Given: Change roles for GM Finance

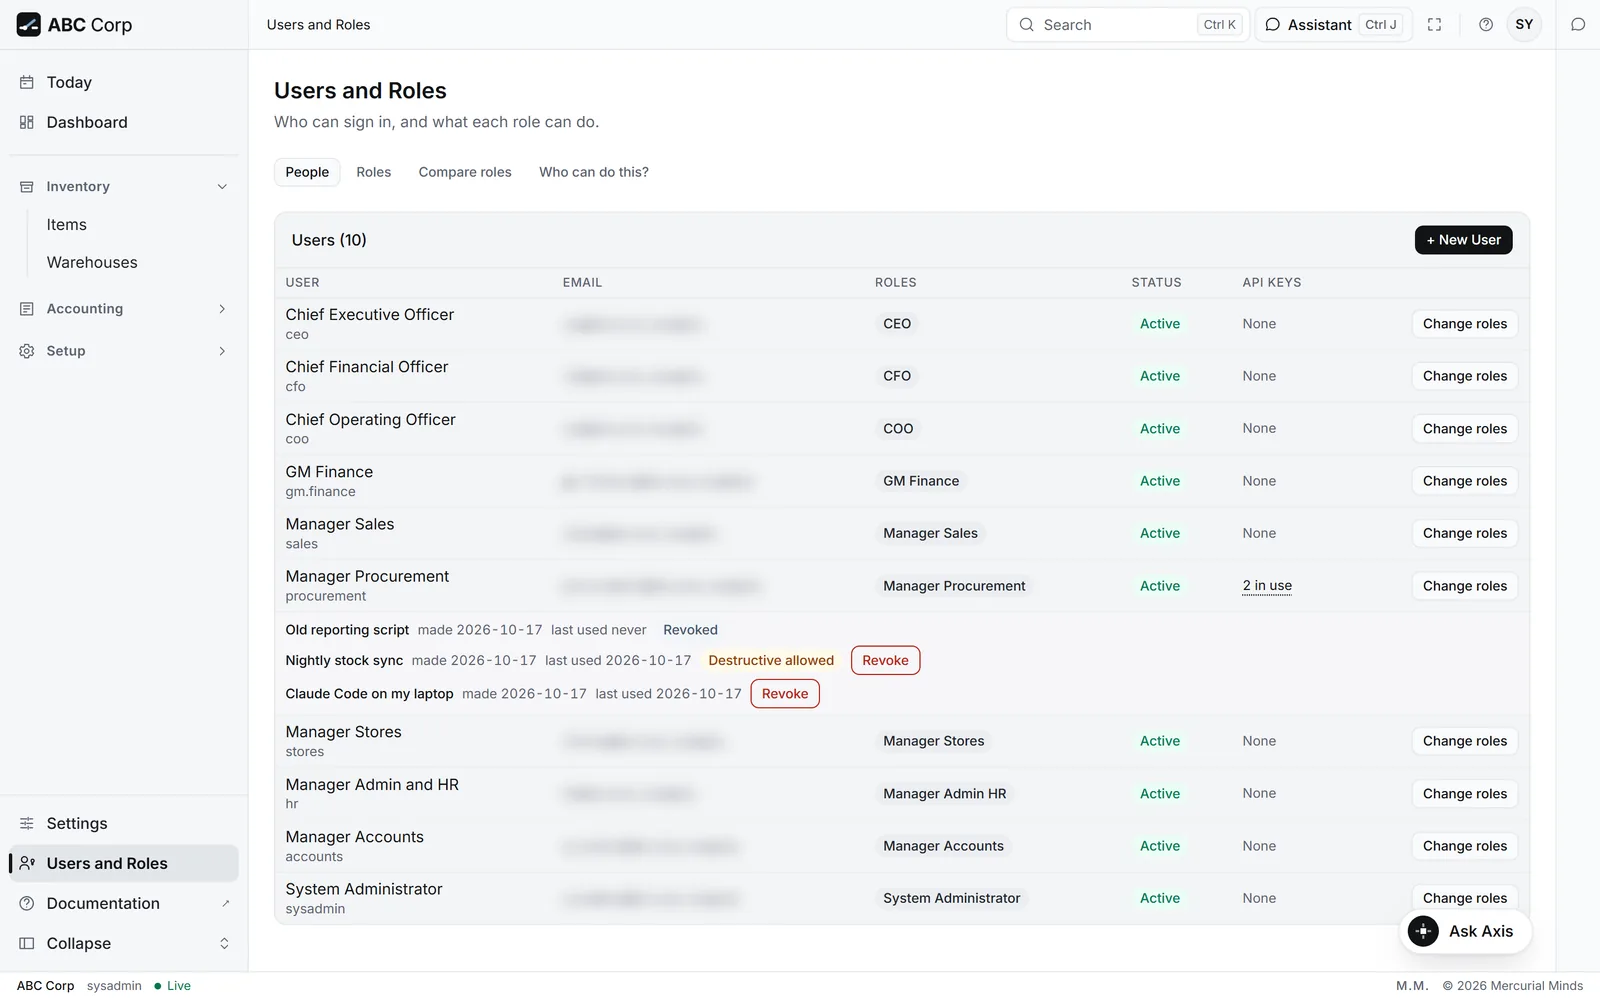Looking at the screenshot, I should pyautogui.click(x=1465, y=481).
